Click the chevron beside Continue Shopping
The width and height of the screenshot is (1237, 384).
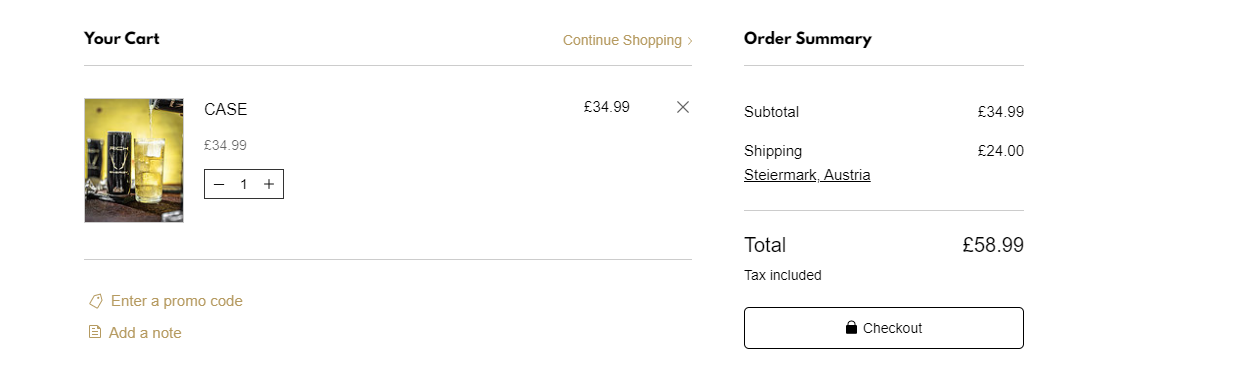coord(689,41)
